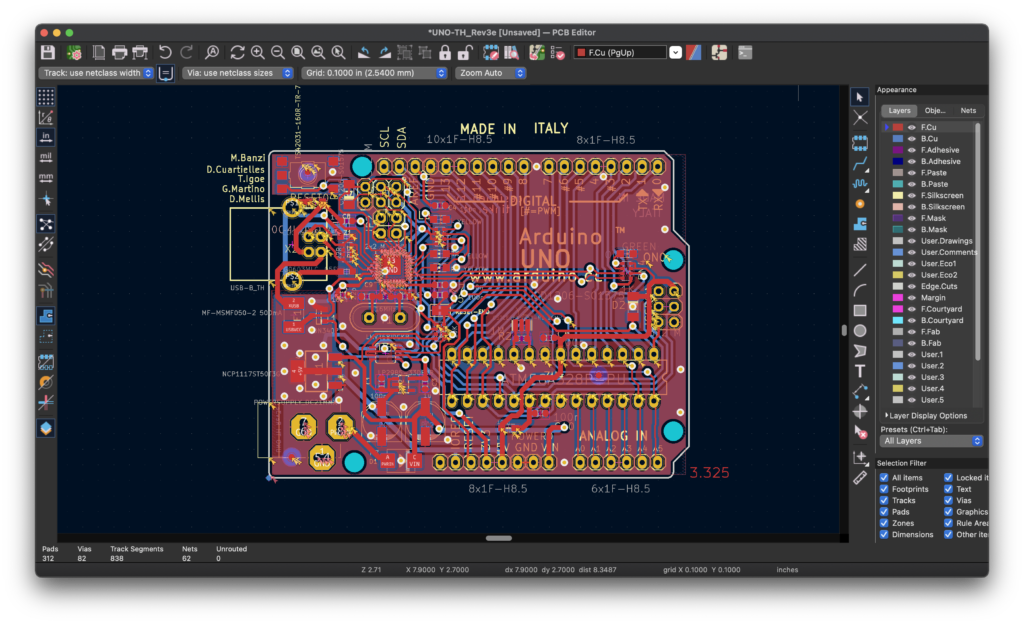
Task: Click the Save icon in top toolbar
Action: pyautogui.click(x=48, y=52)
